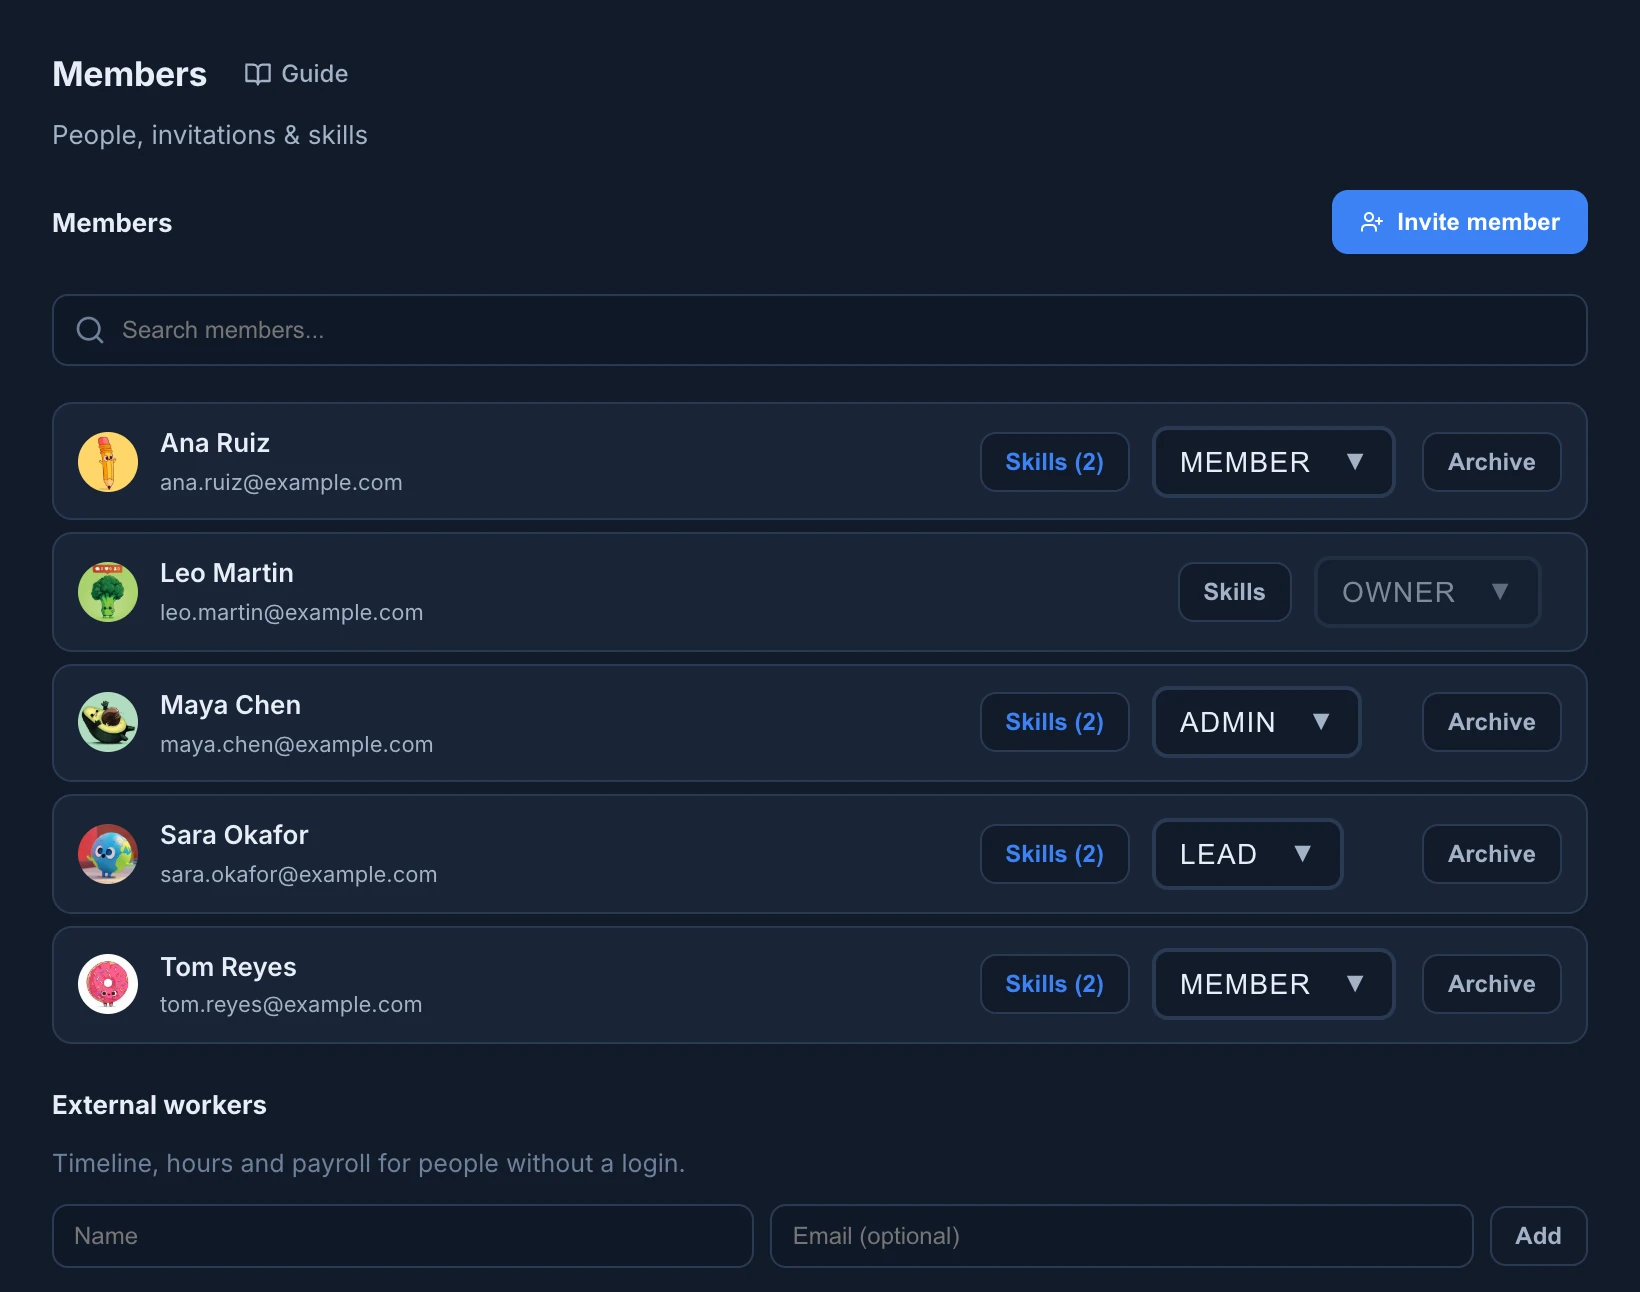Image resolution: width=1640 pixels, height=1292 pixels.
Task: Click the Email (optional) field
Action: tap(1122, 1236)
